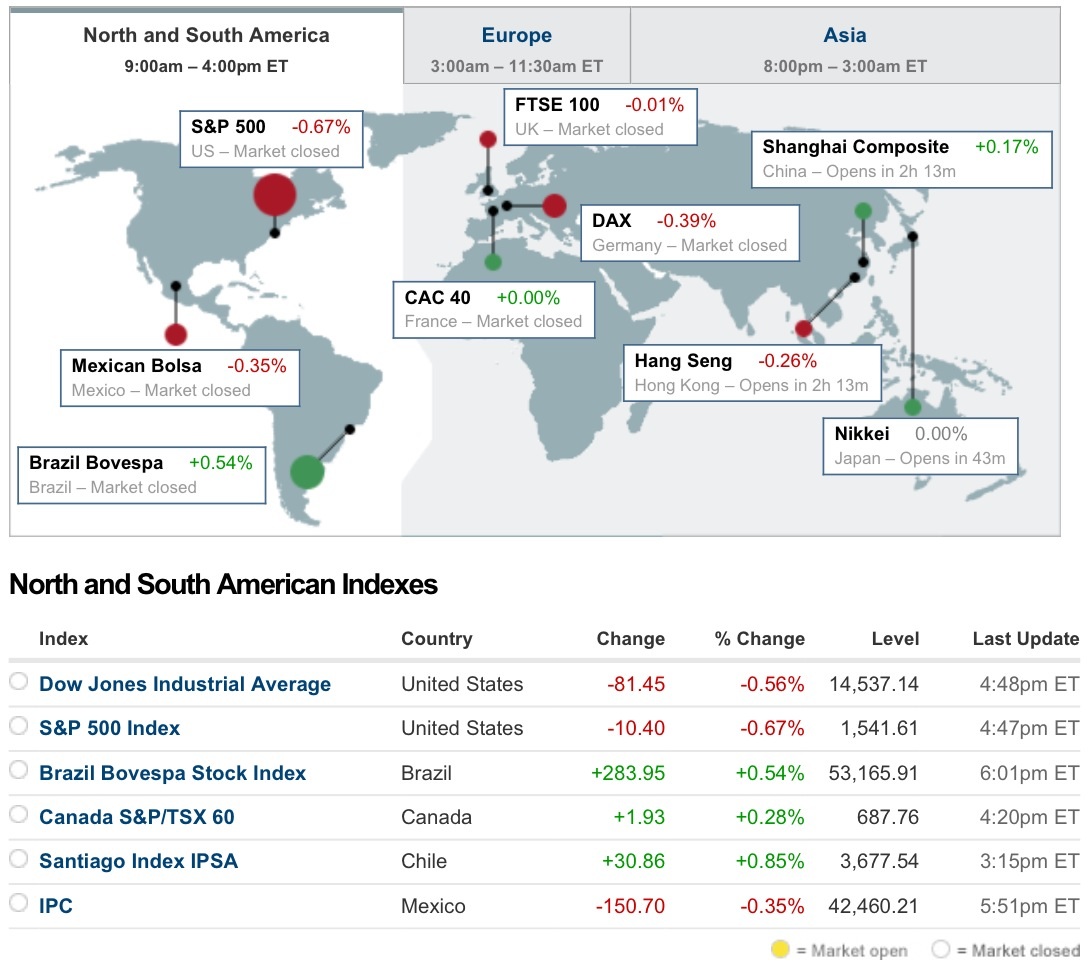The image size is (1090, 966).
Task: Open the FTSE 100 map callout box
Action: tap(600, 117)
